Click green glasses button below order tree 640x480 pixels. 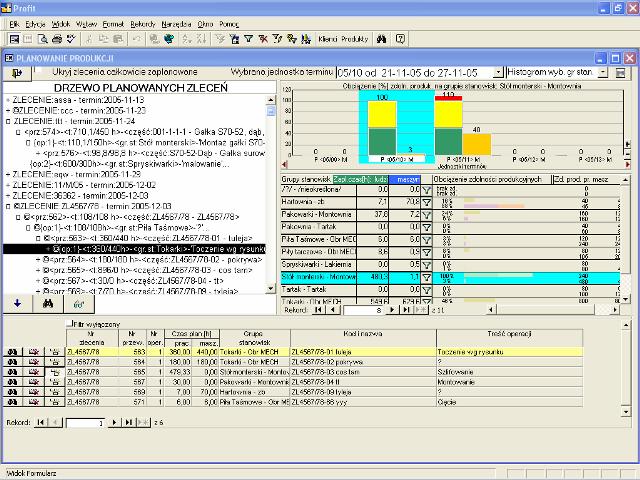(x=79, y=303)
